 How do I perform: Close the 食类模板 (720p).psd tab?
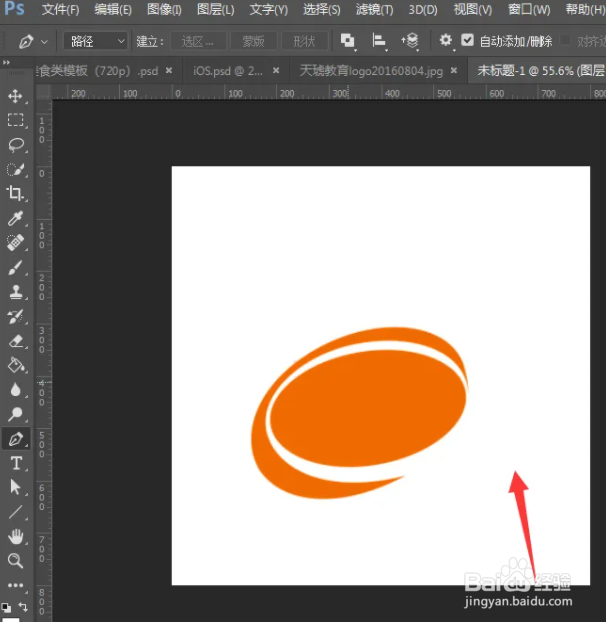pyautogui.click(x=169, y=71)
